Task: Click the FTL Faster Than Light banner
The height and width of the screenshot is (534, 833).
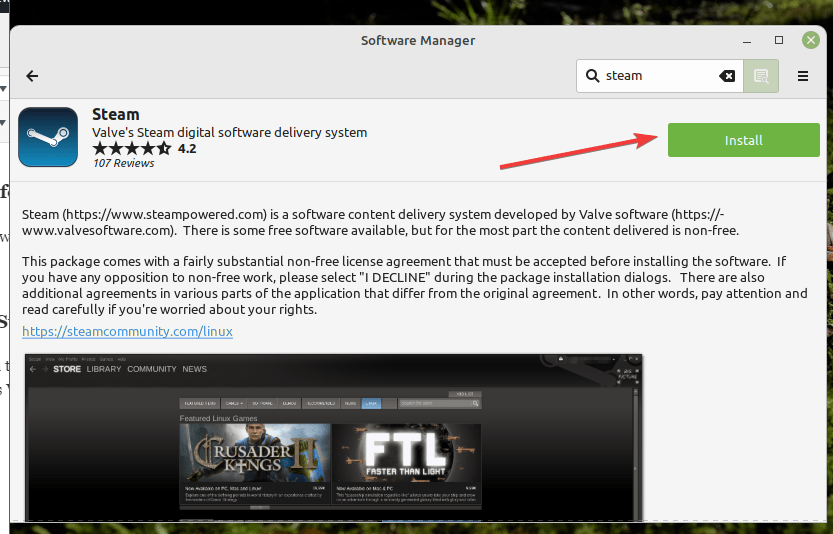Action: tap(407, 453)
